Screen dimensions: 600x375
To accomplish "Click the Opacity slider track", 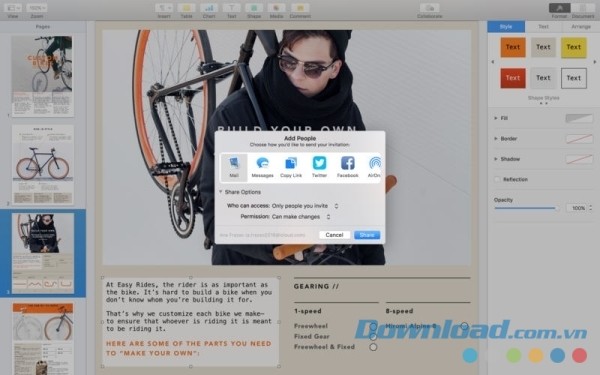I will click(527, 208).
